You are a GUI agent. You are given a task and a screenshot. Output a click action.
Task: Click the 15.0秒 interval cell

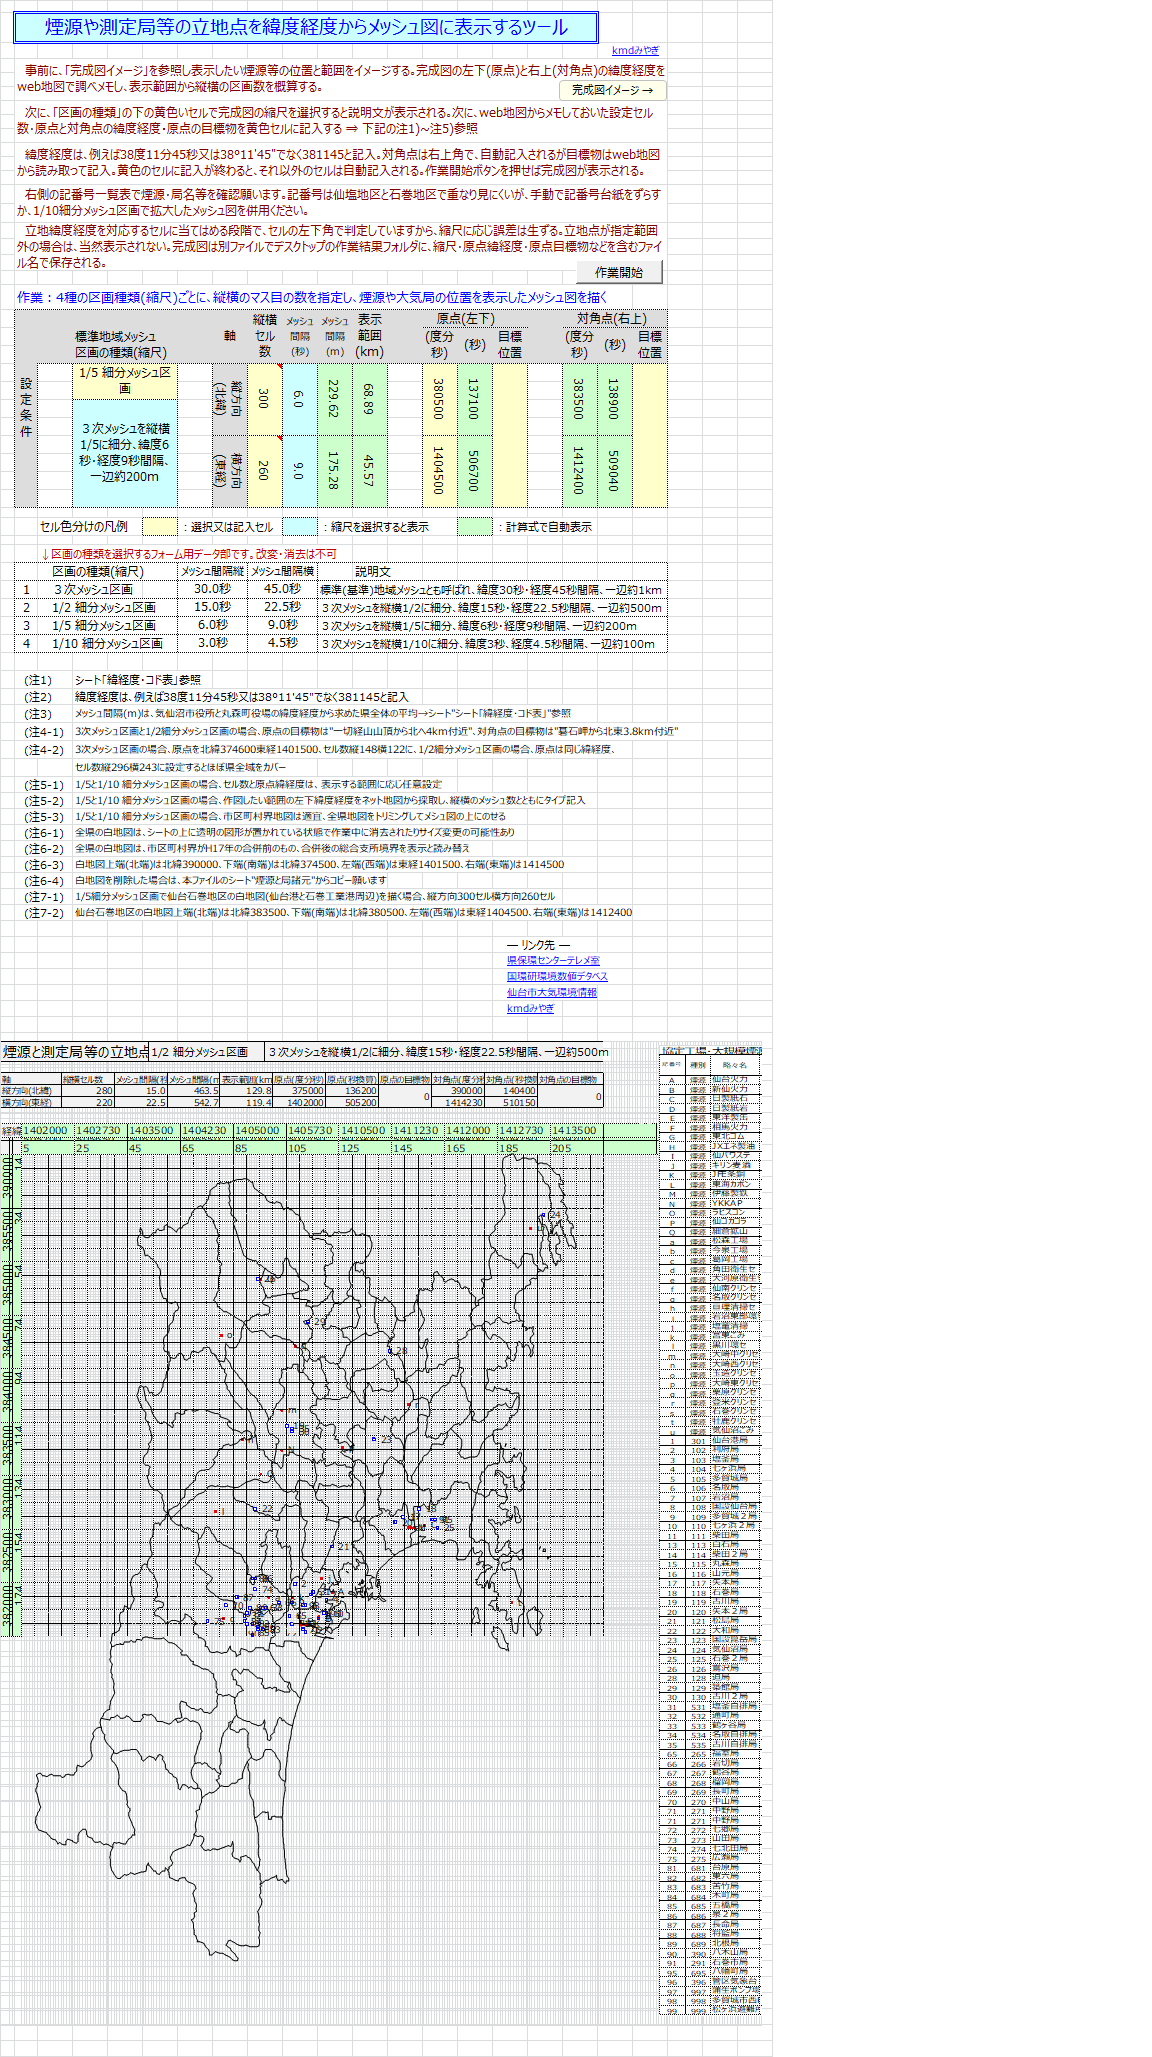(212, 608)
